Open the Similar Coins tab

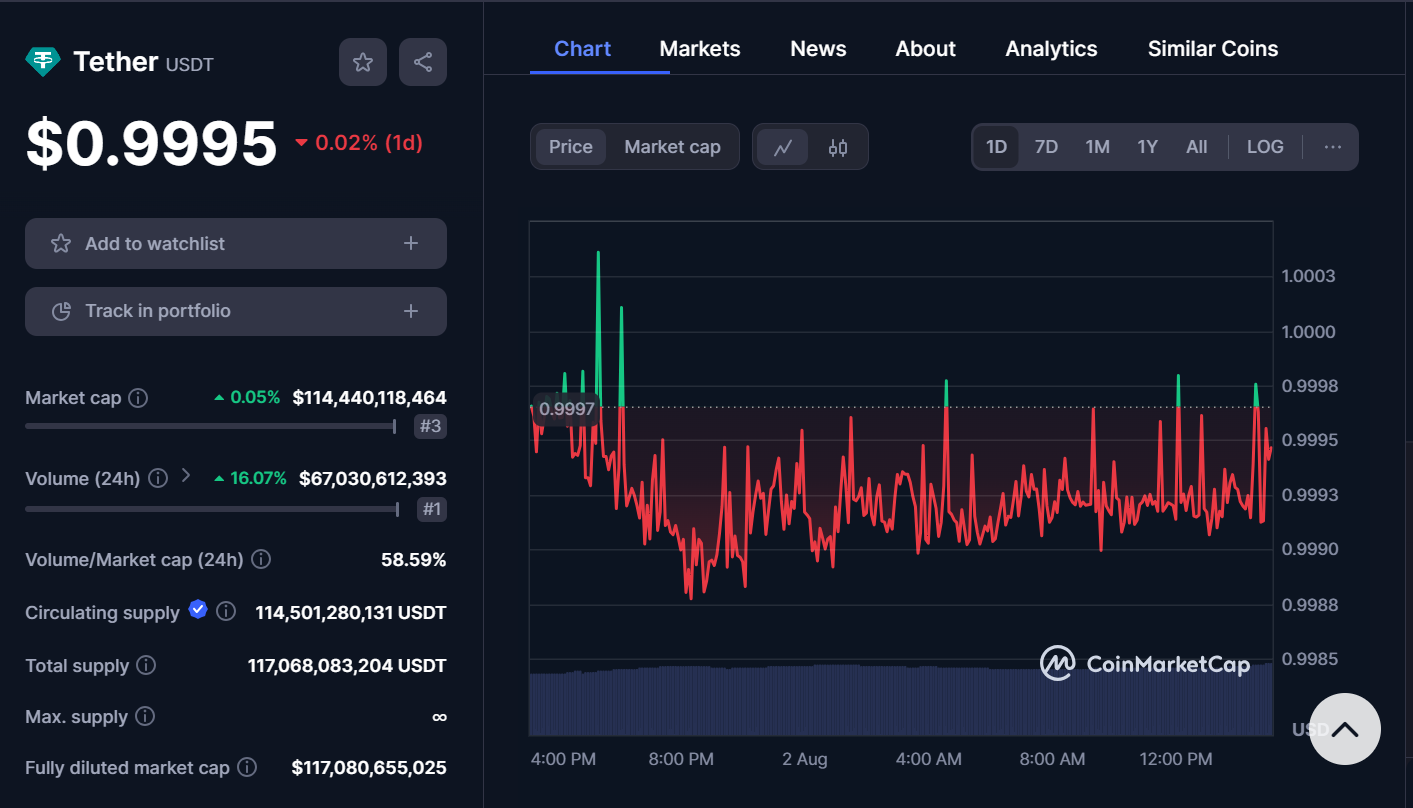point(1213,49)
